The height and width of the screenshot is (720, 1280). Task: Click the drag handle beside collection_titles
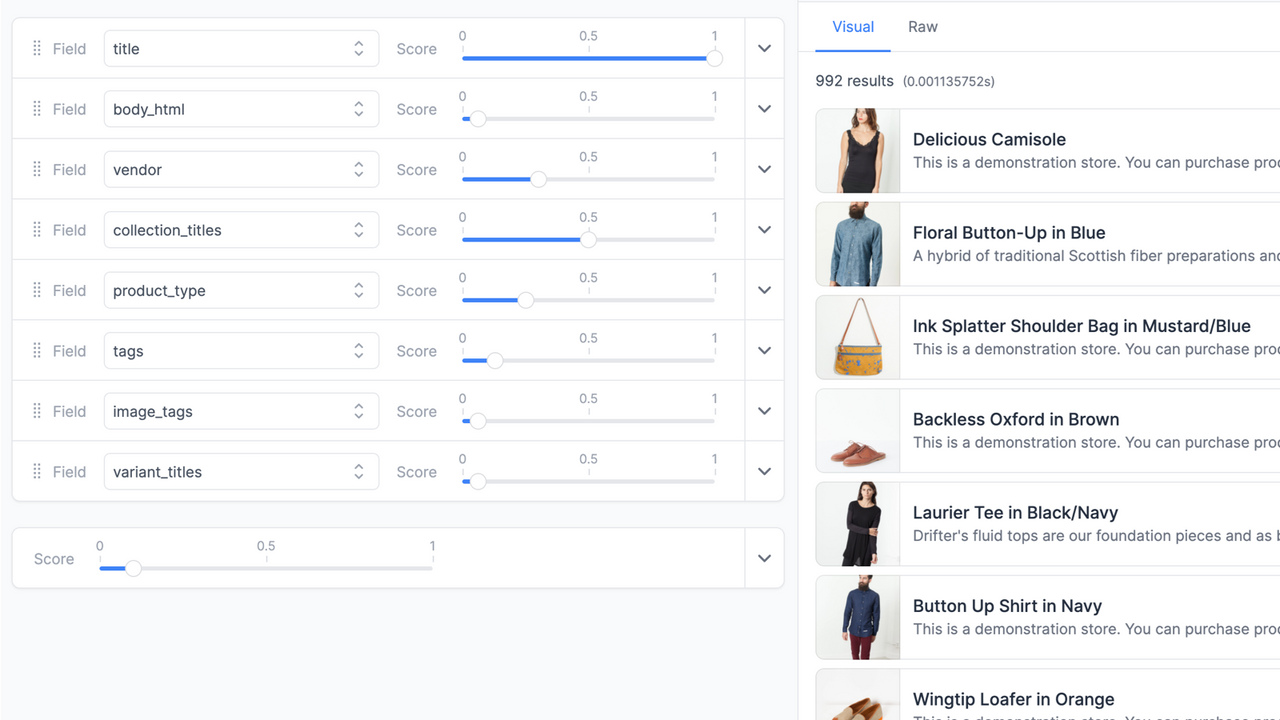coord(36,229)
